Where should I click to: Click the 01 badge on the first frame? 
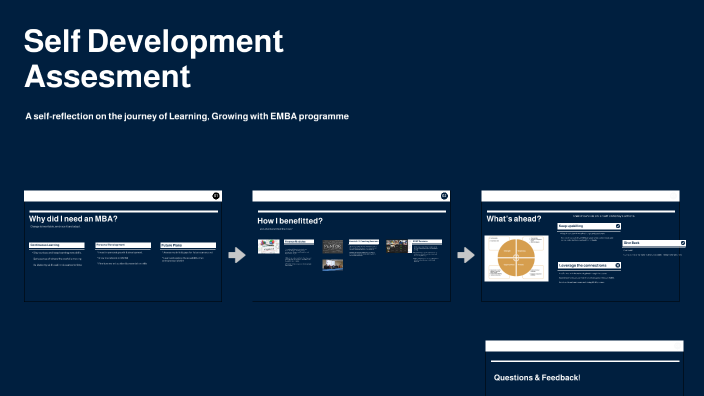click(x=216, y=196)
